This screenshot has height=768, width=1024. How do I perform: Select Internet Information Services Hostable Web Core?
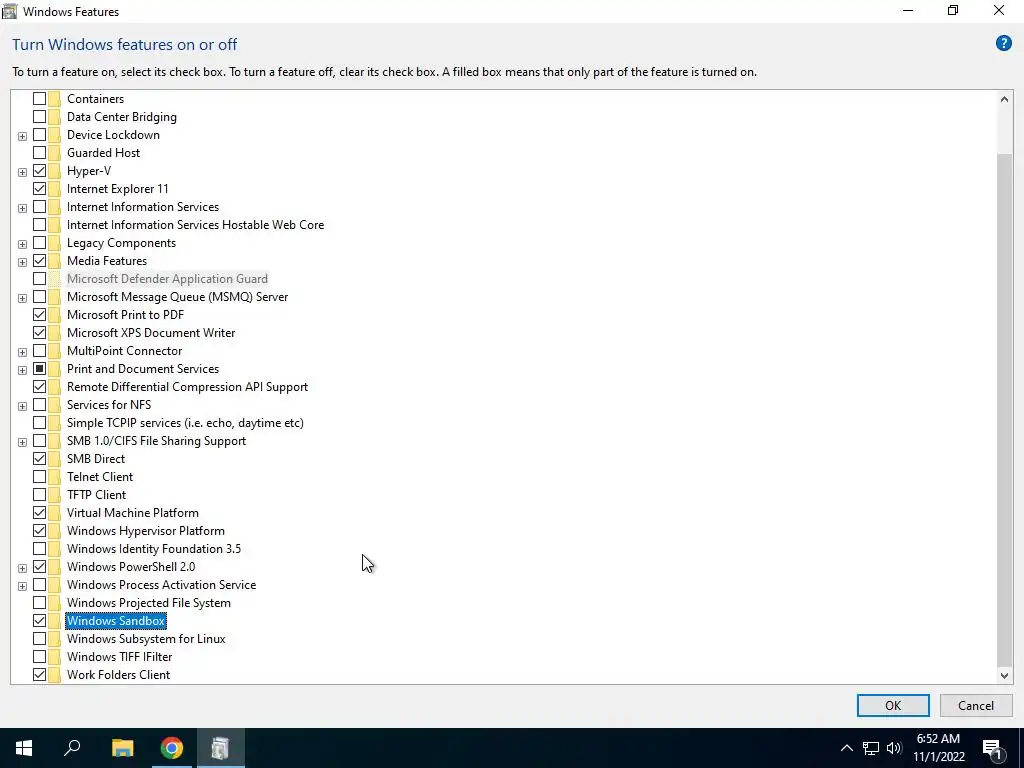195,225
